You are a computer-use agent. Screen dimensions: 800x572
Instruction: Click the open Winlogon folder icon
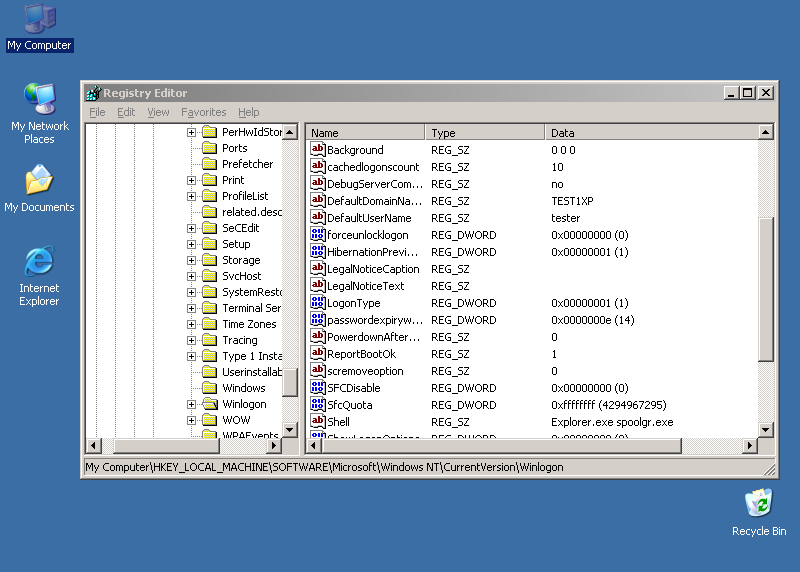coord(210,404)
